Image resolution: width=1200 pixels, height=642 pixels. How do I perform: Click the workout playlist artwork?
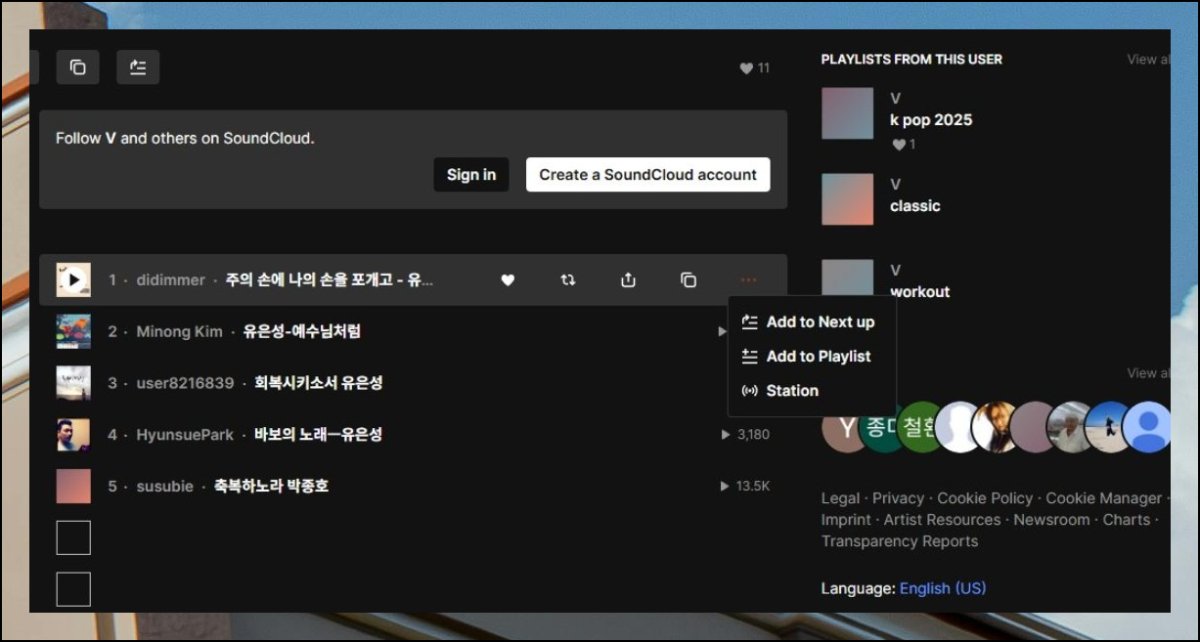tap(847, 278)
